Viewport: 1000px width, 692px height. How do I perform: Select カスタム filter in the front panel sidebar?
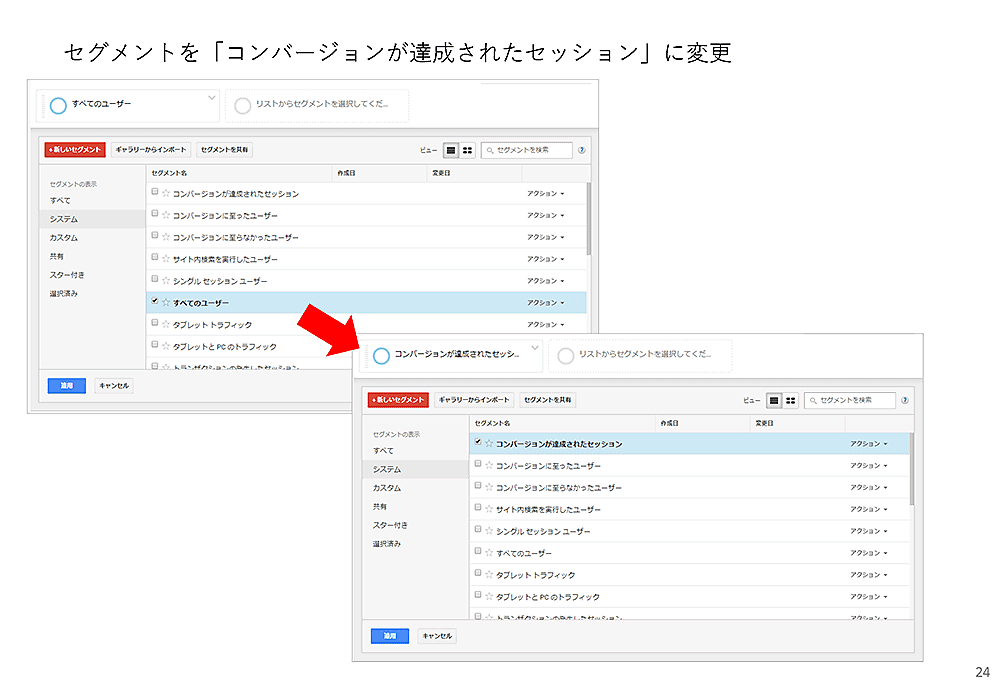386,488
